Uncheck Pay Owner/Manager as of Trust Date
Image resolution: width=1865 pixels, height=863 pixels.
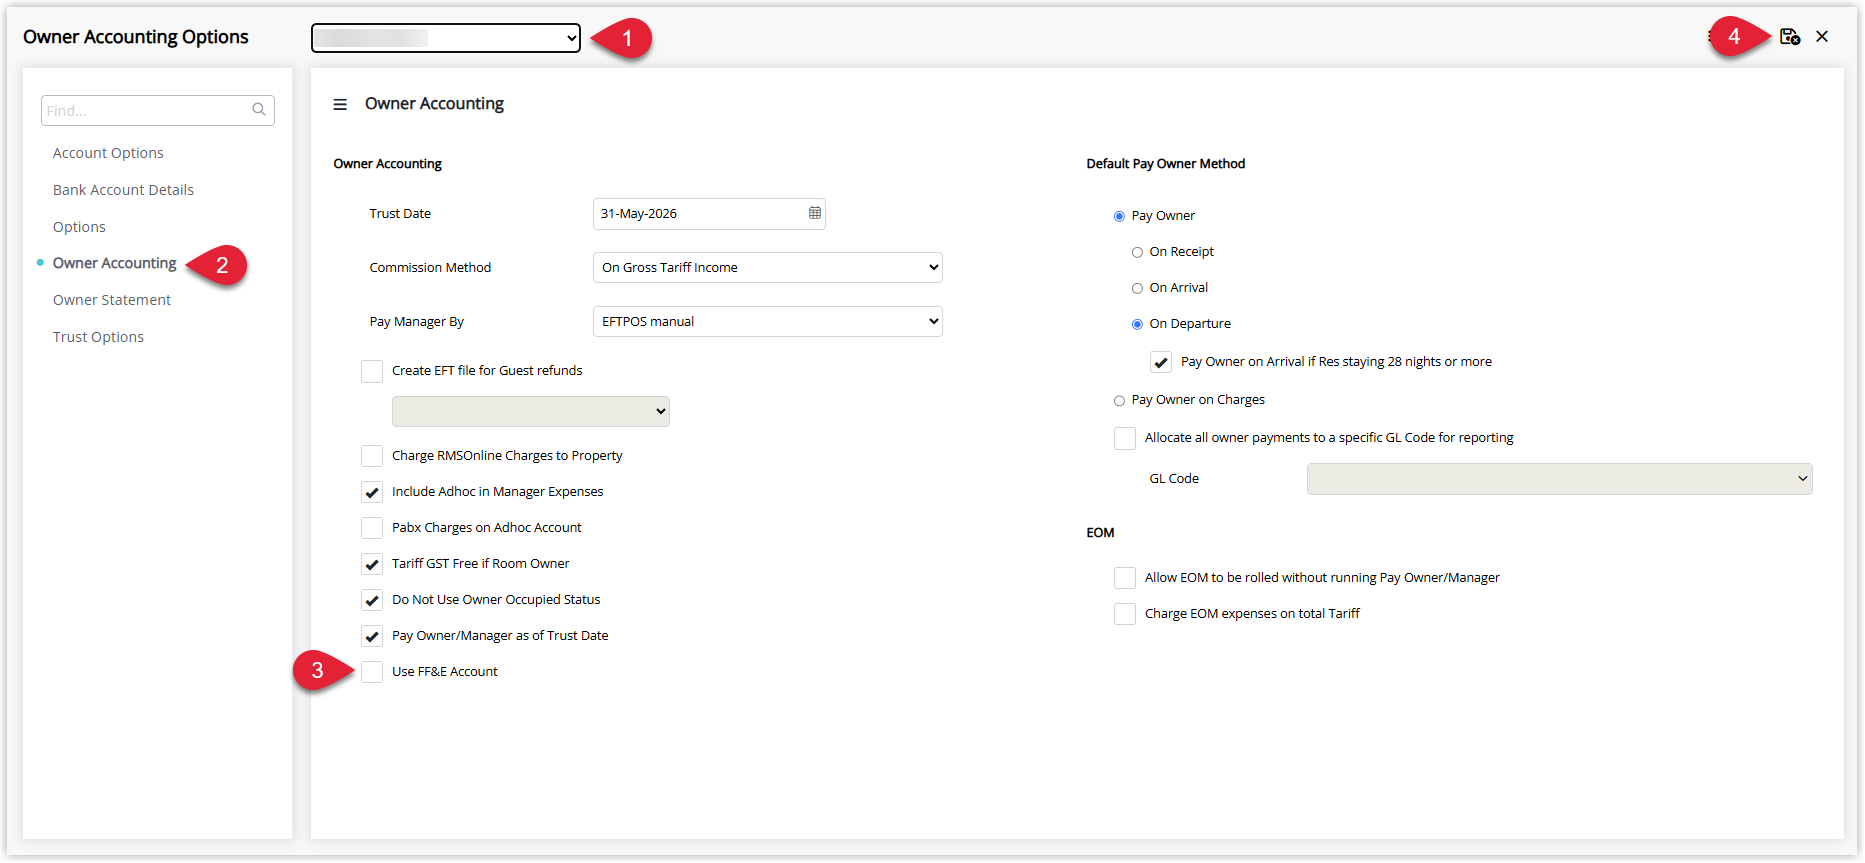[x=372, y=636]
